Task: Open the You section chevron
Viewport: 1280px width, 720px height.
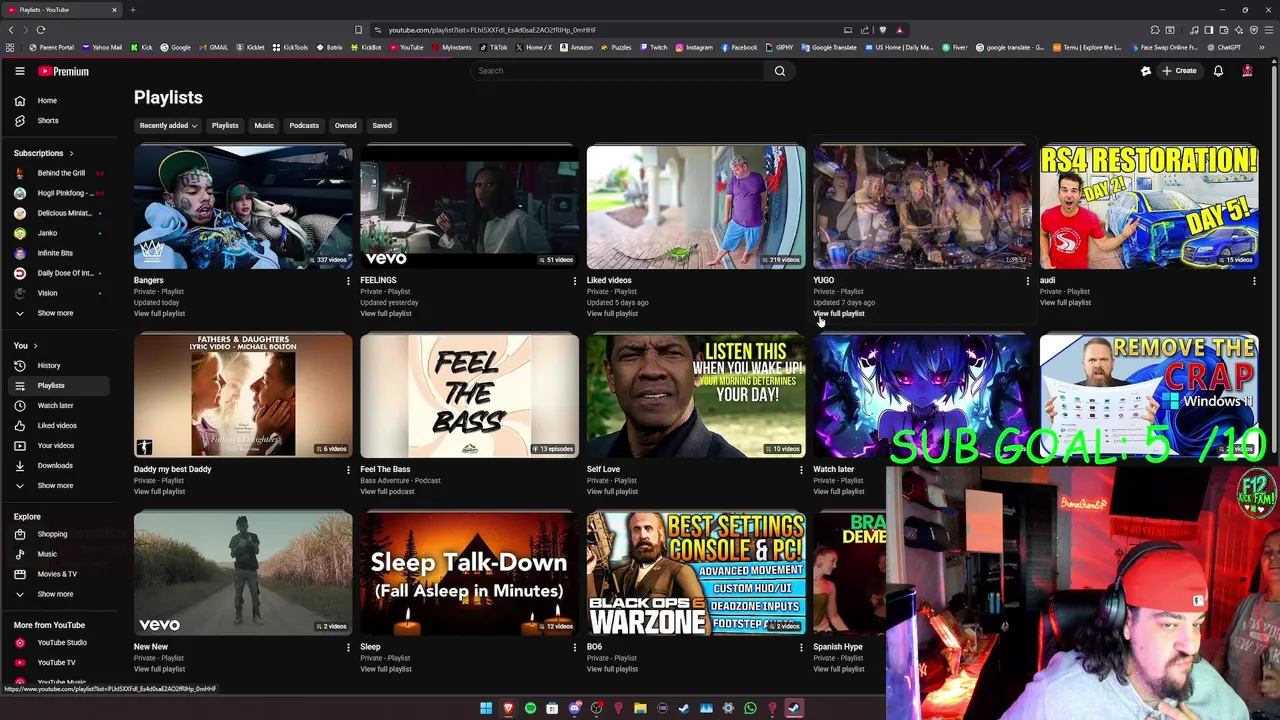Action: [x=37, y=346]
